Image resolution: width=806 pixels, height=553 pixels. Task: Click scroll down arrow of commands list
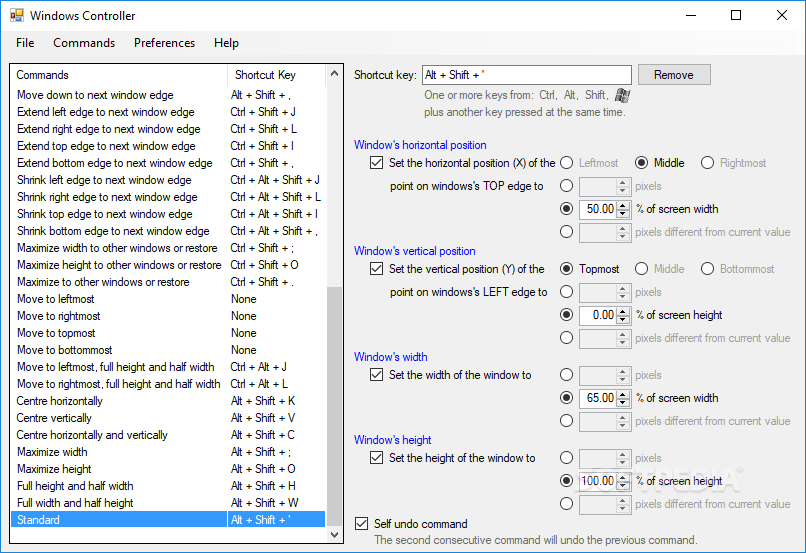click(334, 534)
